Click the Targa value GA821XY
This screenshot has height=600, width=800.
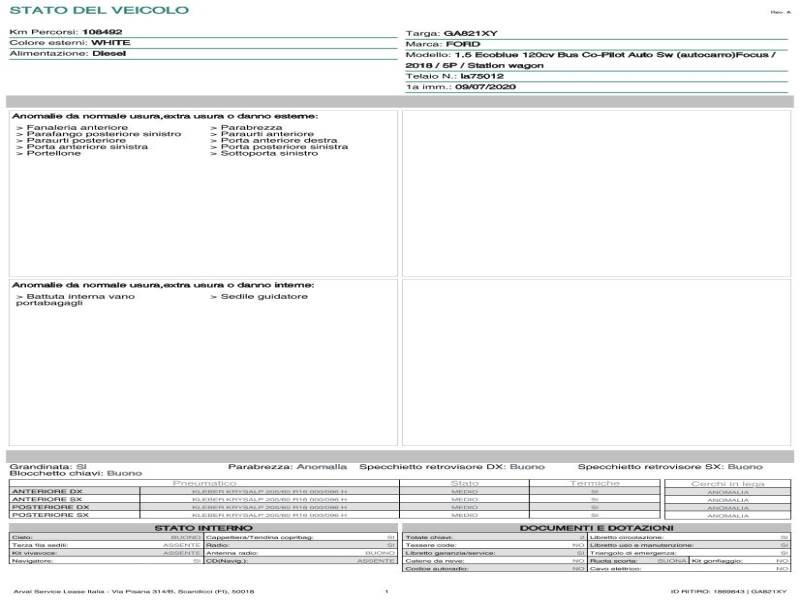coord(470,33)
